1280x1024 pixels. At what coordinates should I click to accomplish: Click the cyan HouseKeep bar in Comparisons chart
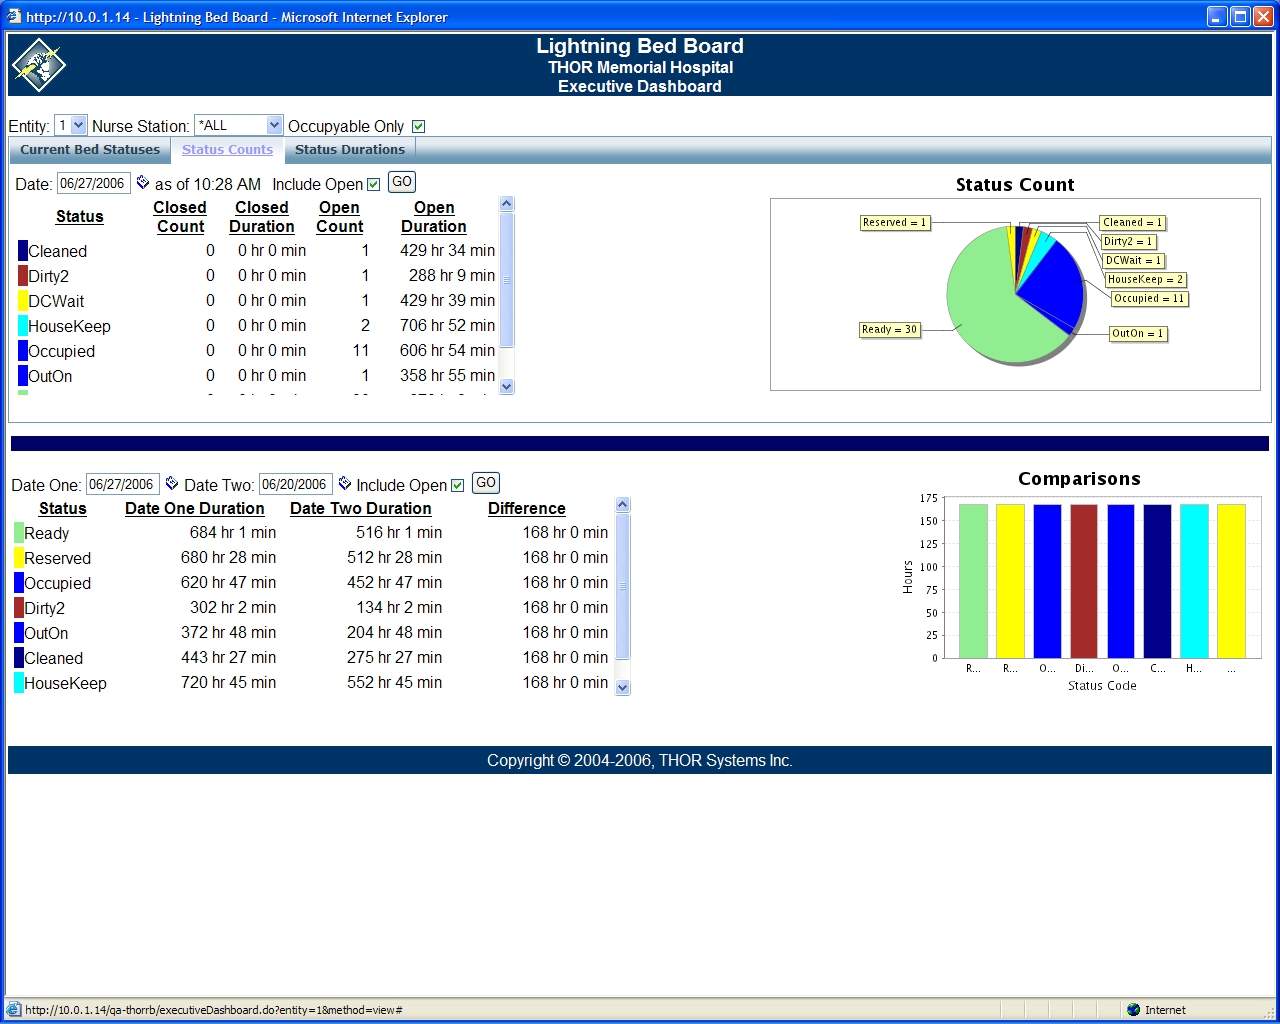coord(1194,581)
